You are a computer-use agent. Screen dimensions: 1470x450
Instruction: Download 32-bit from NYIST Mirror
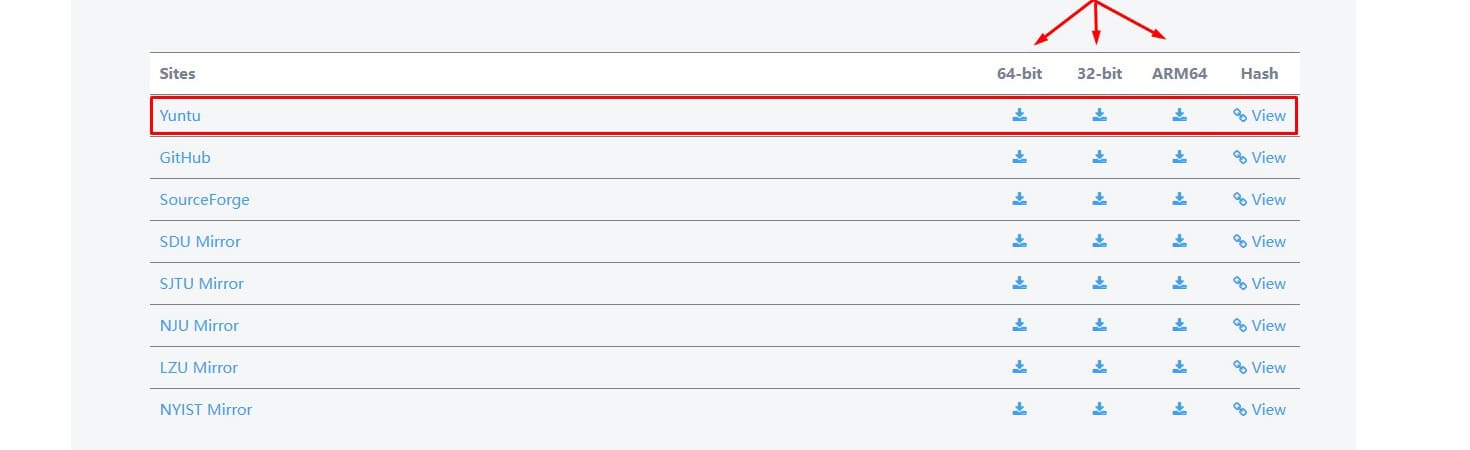pos(1099,409)
